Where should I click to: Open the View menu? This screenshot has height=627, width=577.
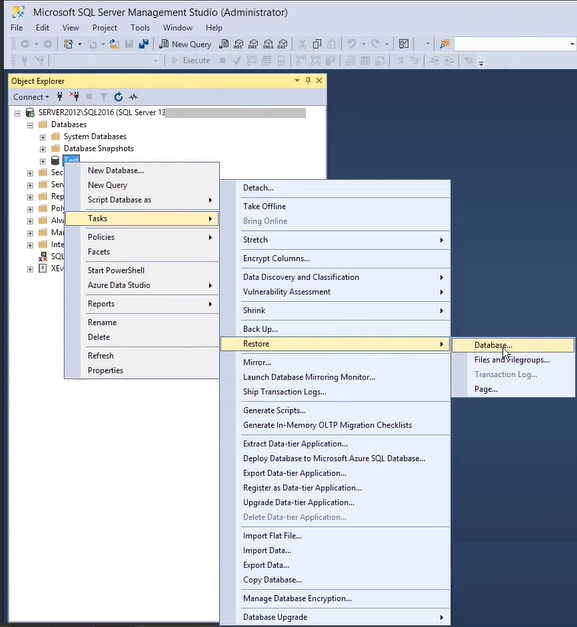71,28
